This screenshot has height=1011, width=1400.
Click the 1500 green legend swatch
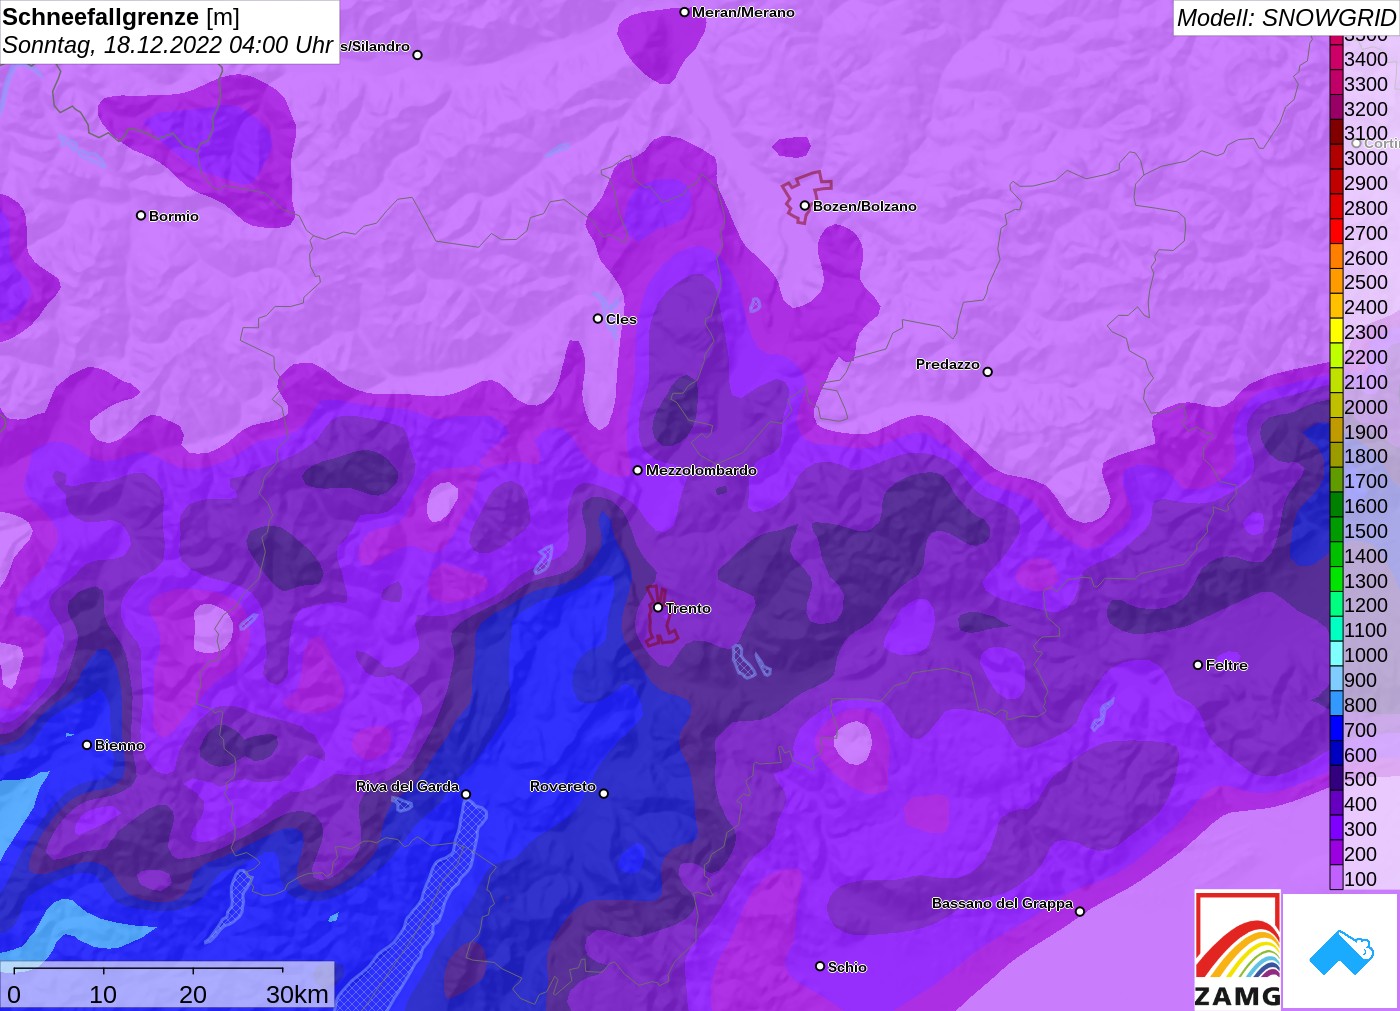pos(1336,531)
